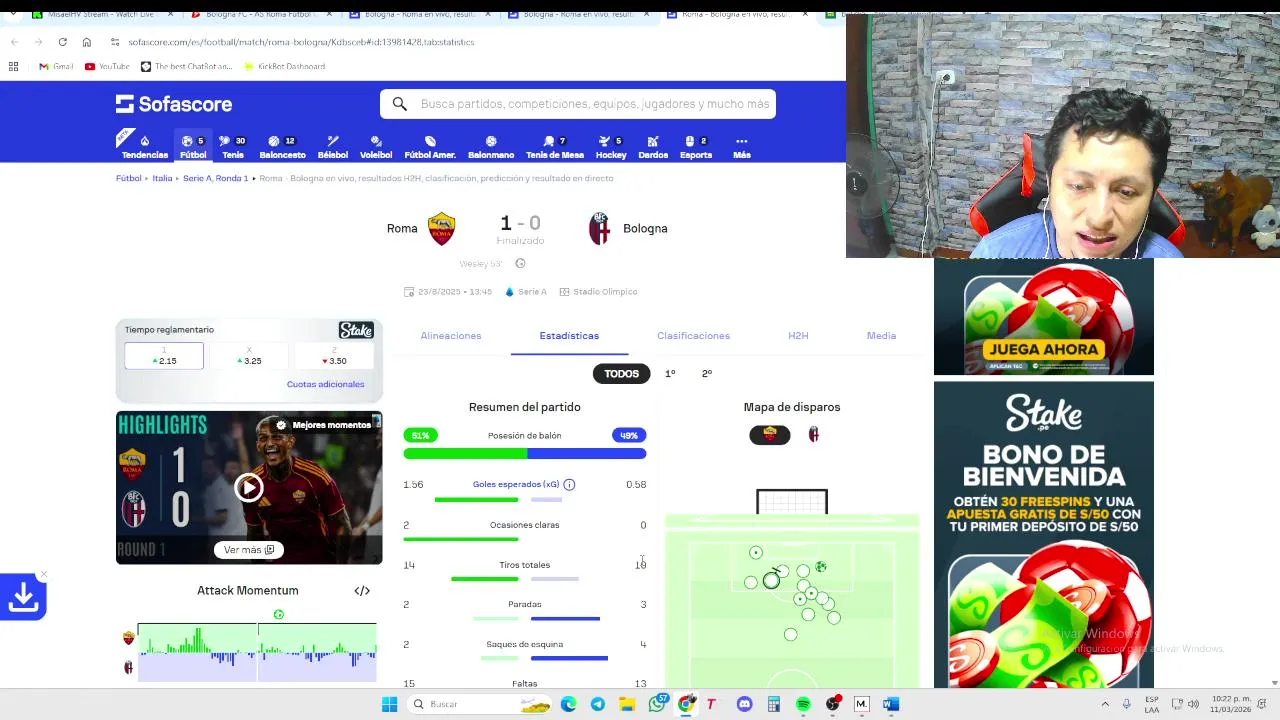The height and width of the screenshot is (720, 1280).
Task: Open the Media tab
Action: coord(881,336)
